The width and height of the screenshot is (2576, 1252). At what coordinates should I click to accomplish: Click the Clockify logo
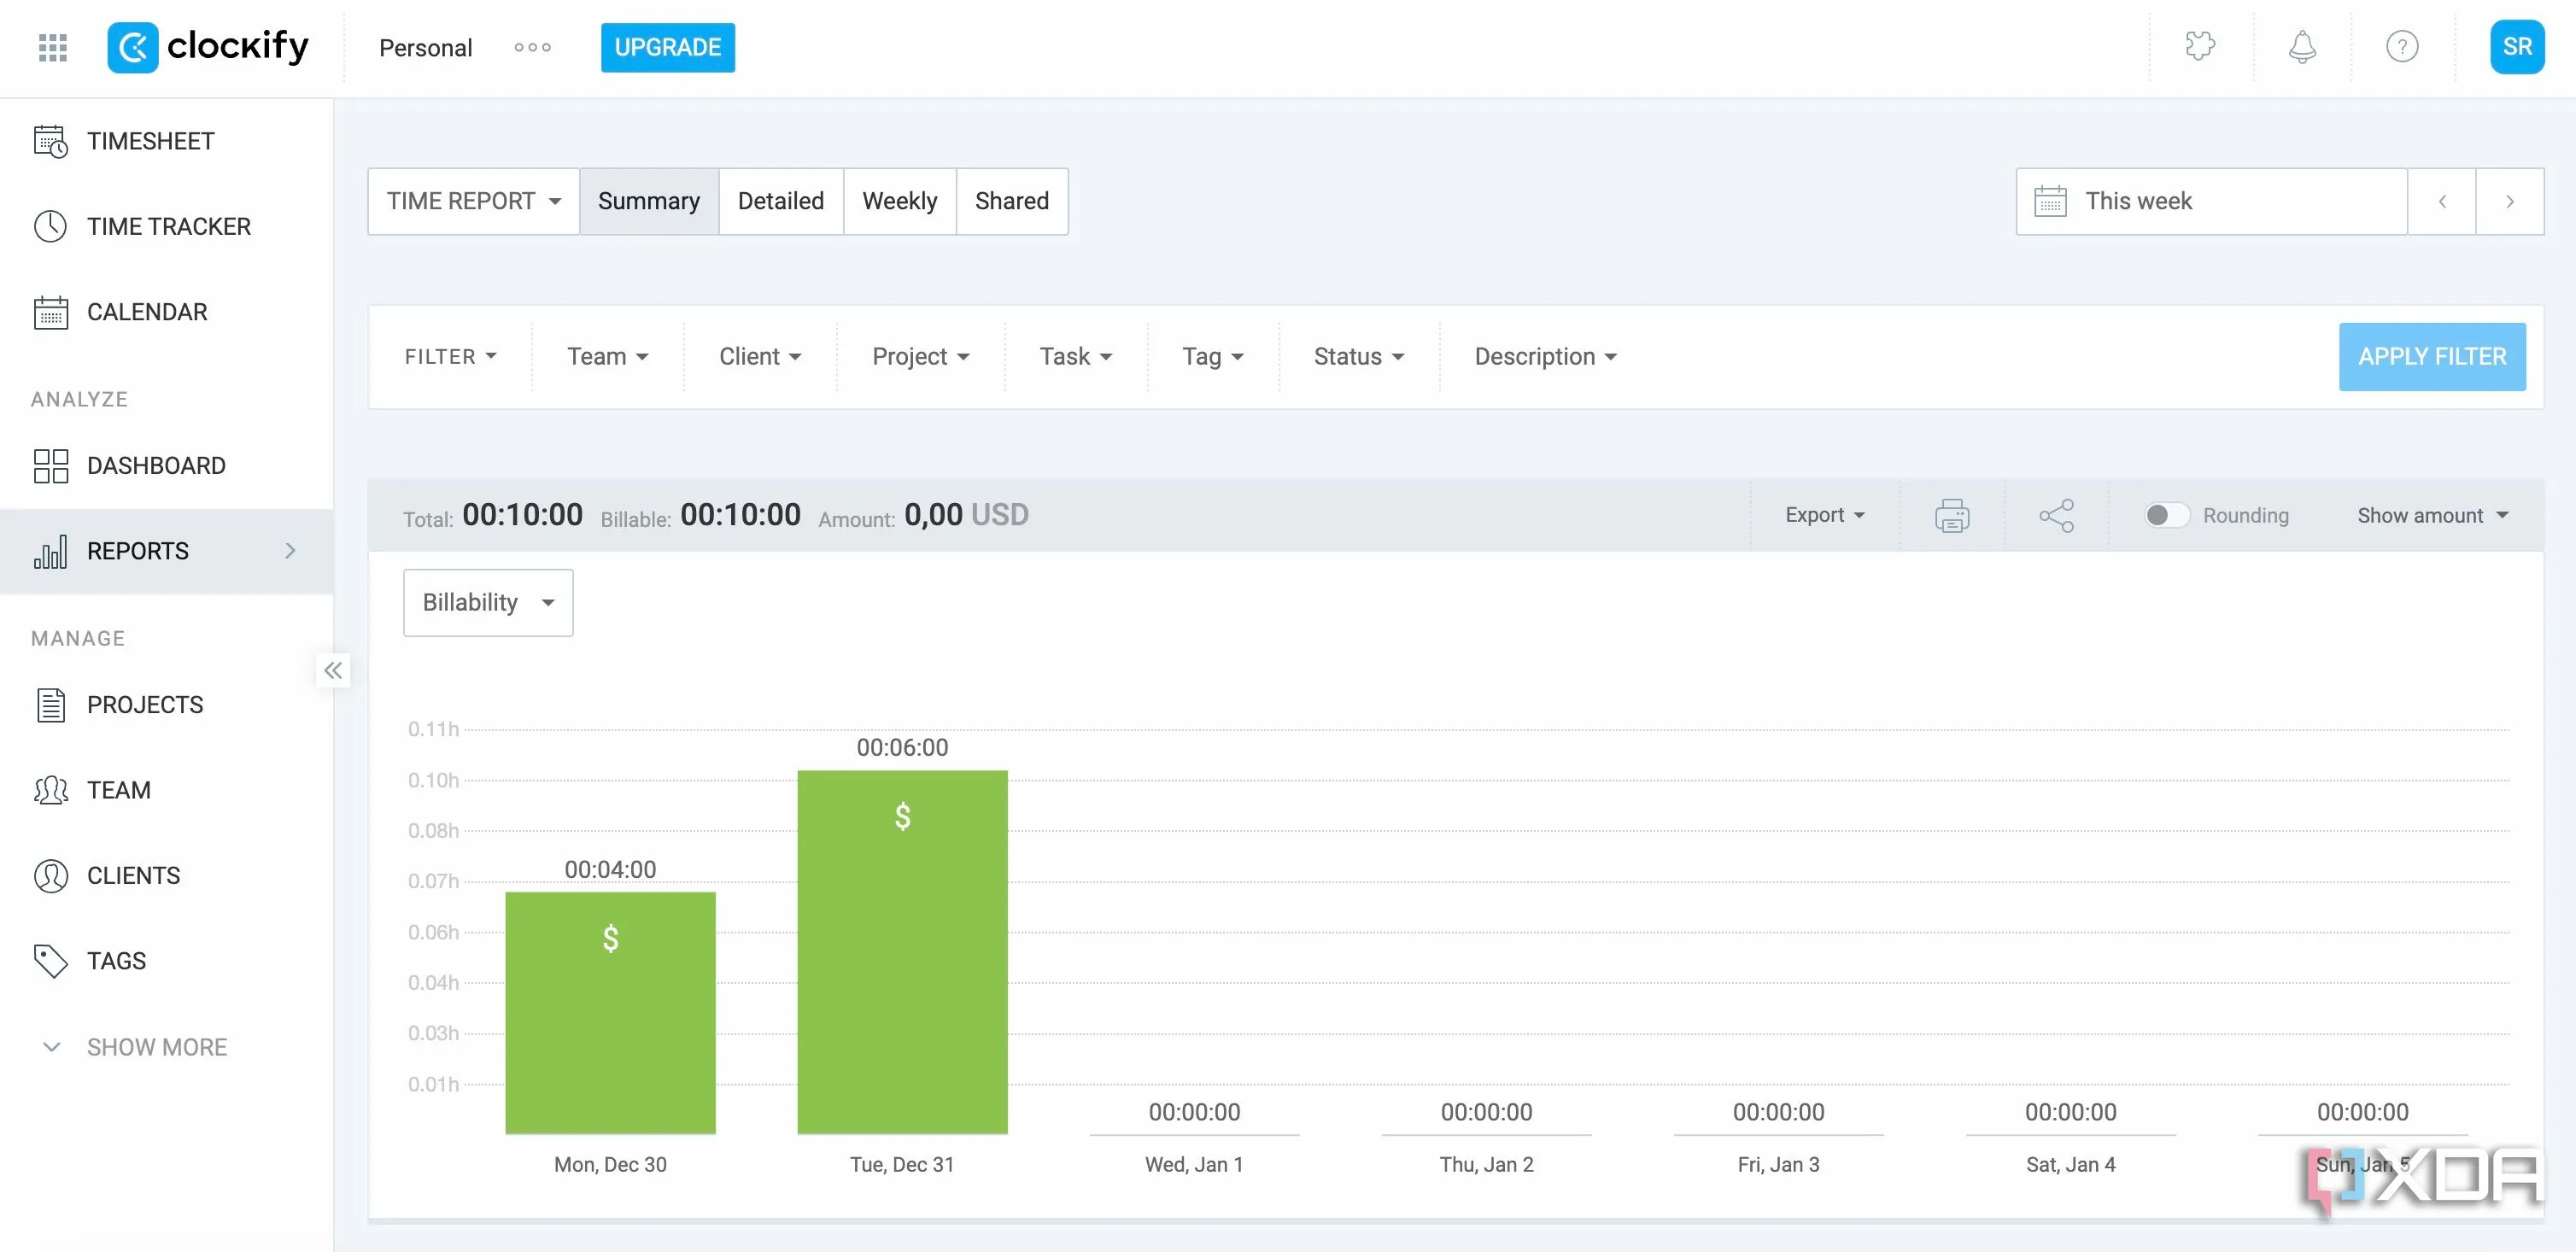click(x=208, y=47)
